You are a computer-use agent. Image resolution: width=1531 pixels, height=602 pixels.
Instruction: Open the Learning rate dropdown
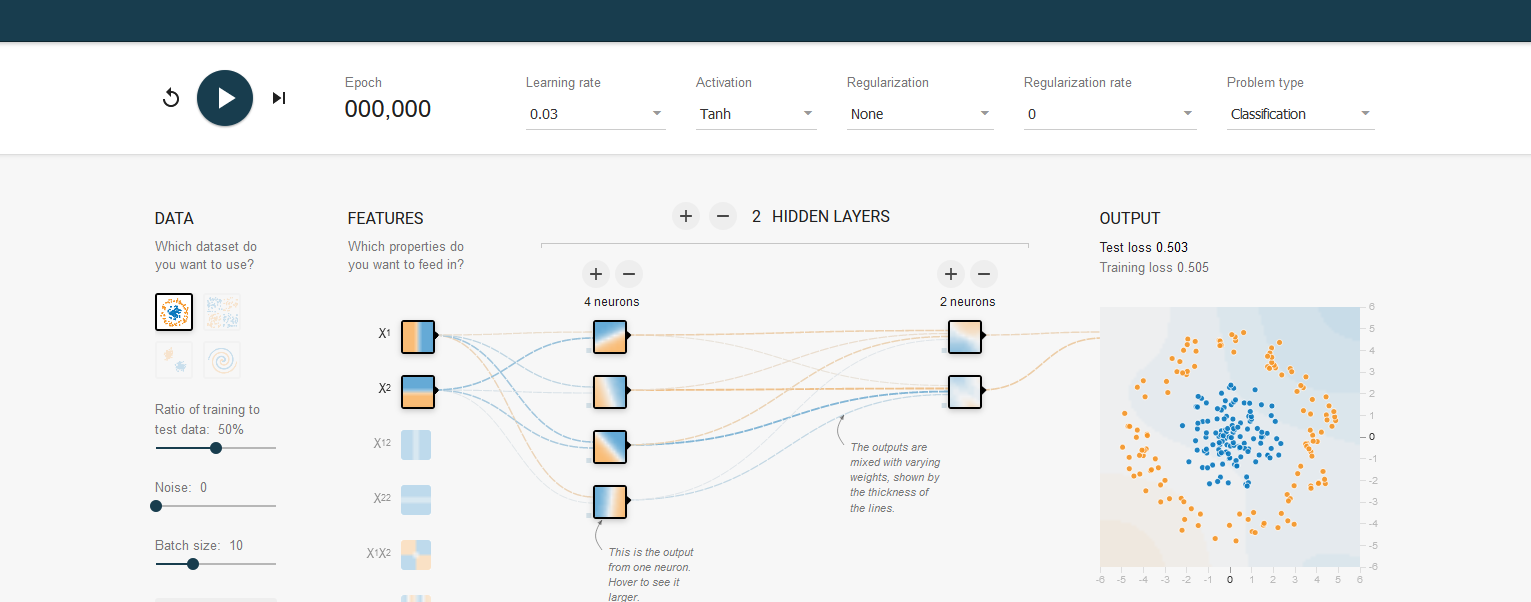click(595, 114)
